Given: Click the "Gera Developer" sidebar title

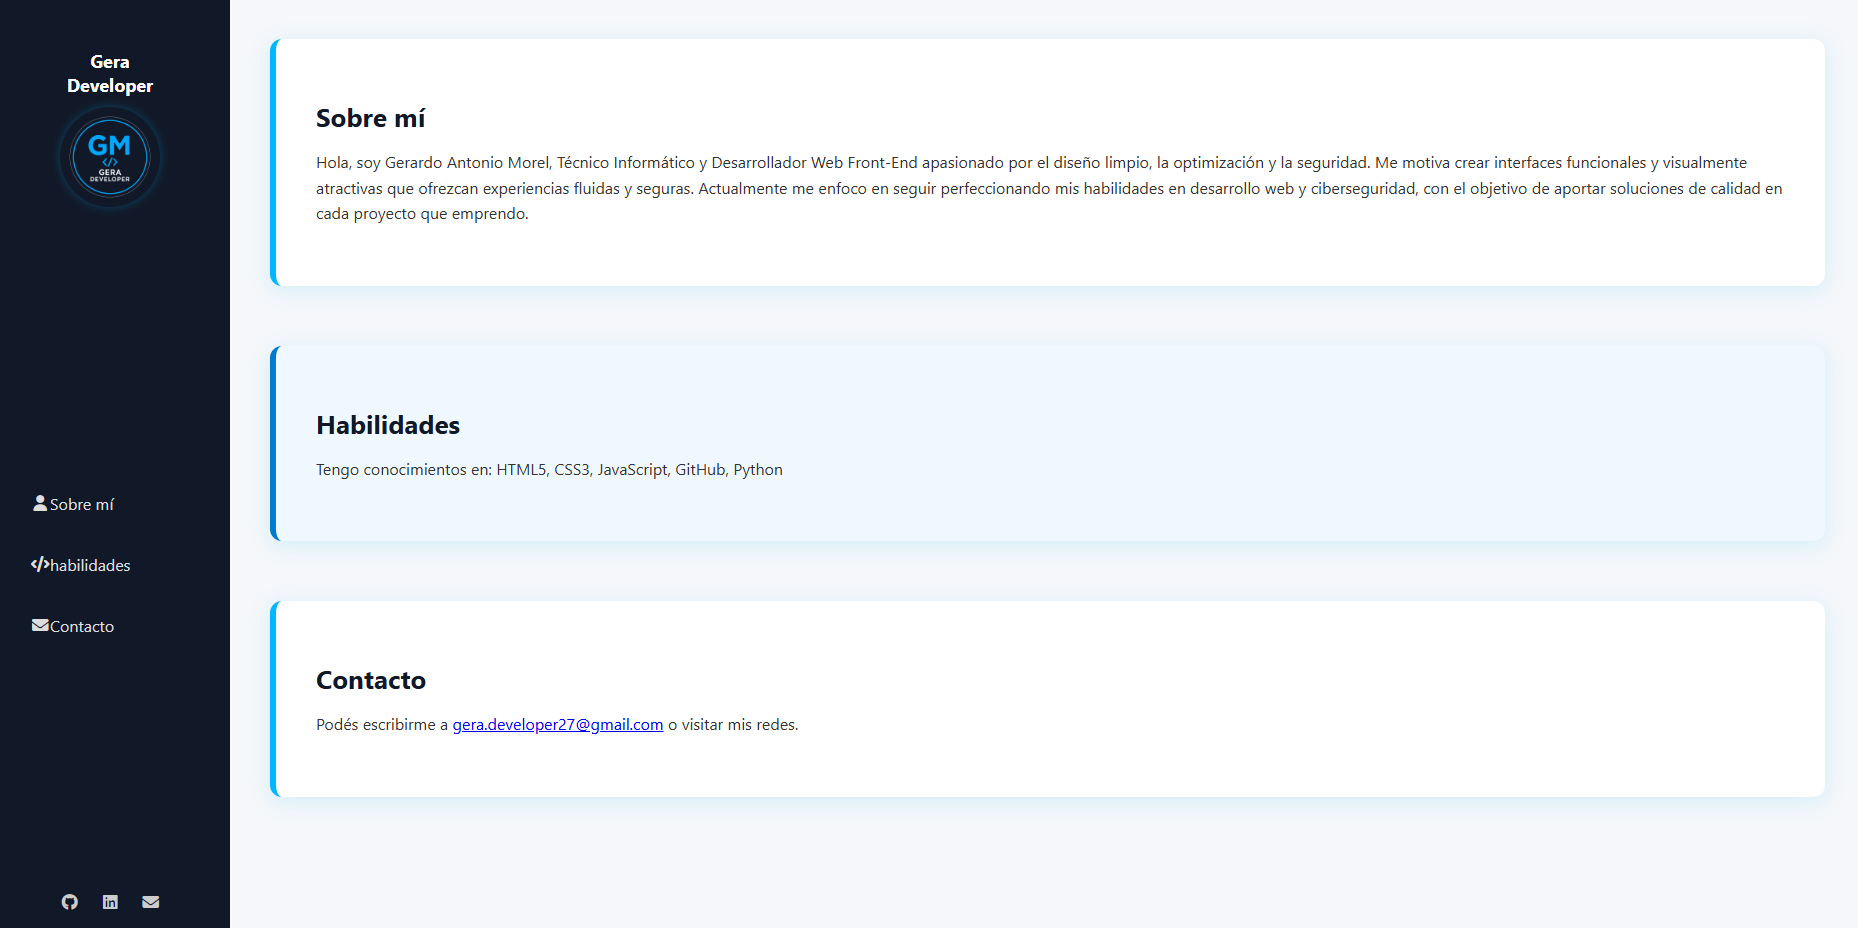Looking at the screenshot, I should click(110, 74).
